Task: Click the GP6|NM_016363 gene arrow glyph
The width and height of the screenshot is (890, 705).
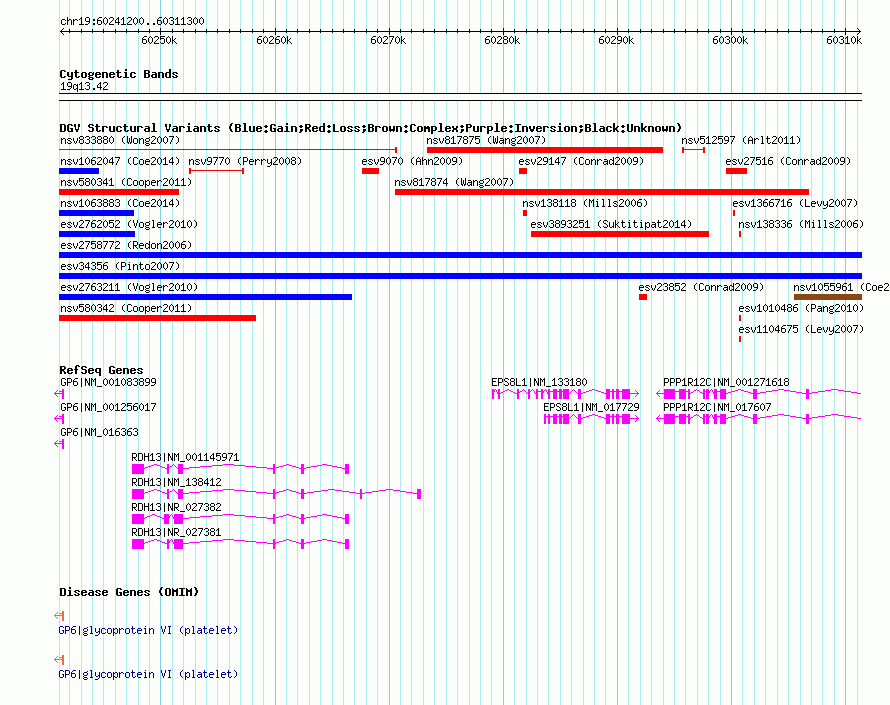Action: point(59,444)
